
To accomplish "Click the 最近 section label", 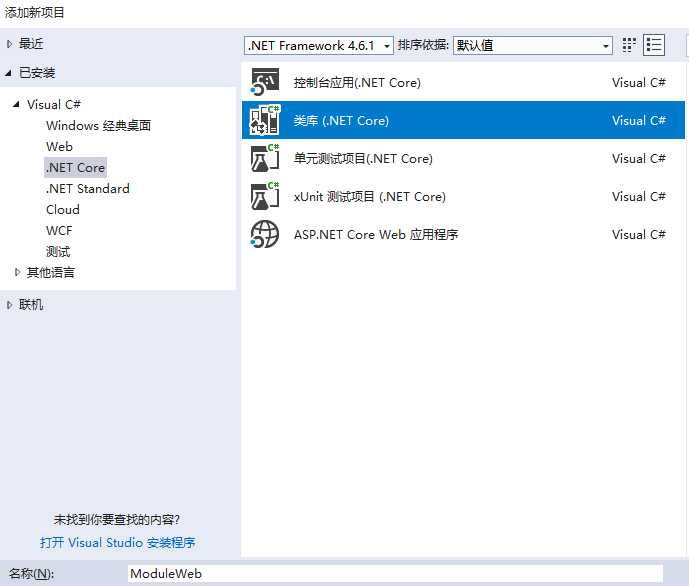I will [x=31, y=43].
